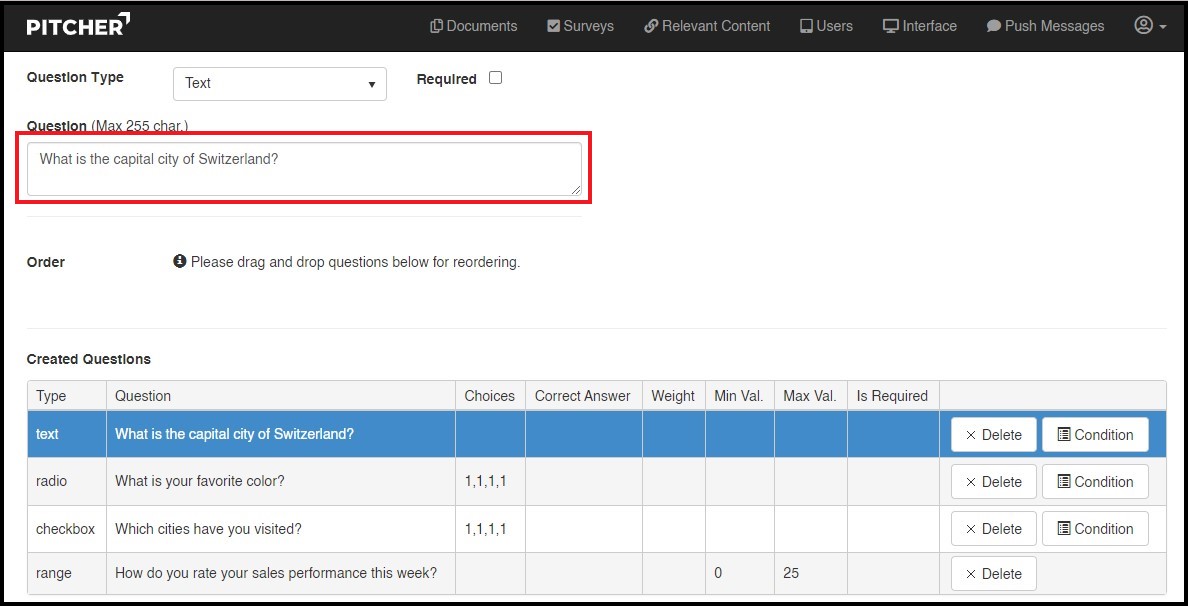Screen dimensions: 1188x606
Task: Click the info icon beside reordering hint
Action: pyautogui.click(x=180, y=262)
